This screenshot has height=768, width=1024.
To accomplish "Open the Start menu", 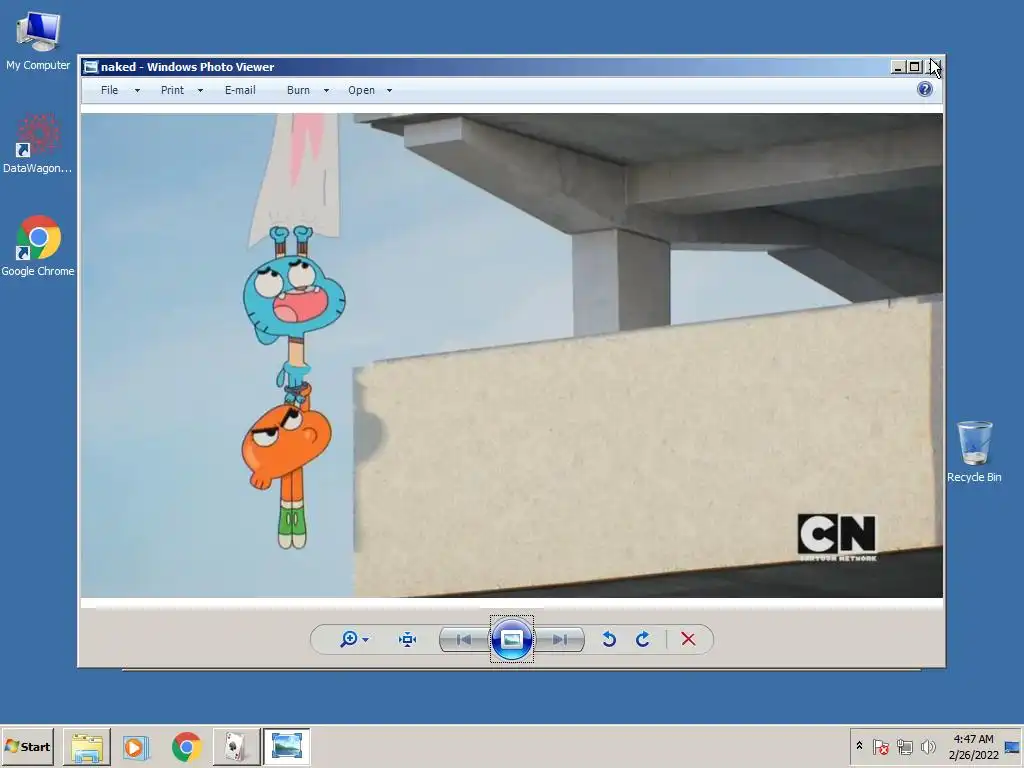I will point(27,746).
